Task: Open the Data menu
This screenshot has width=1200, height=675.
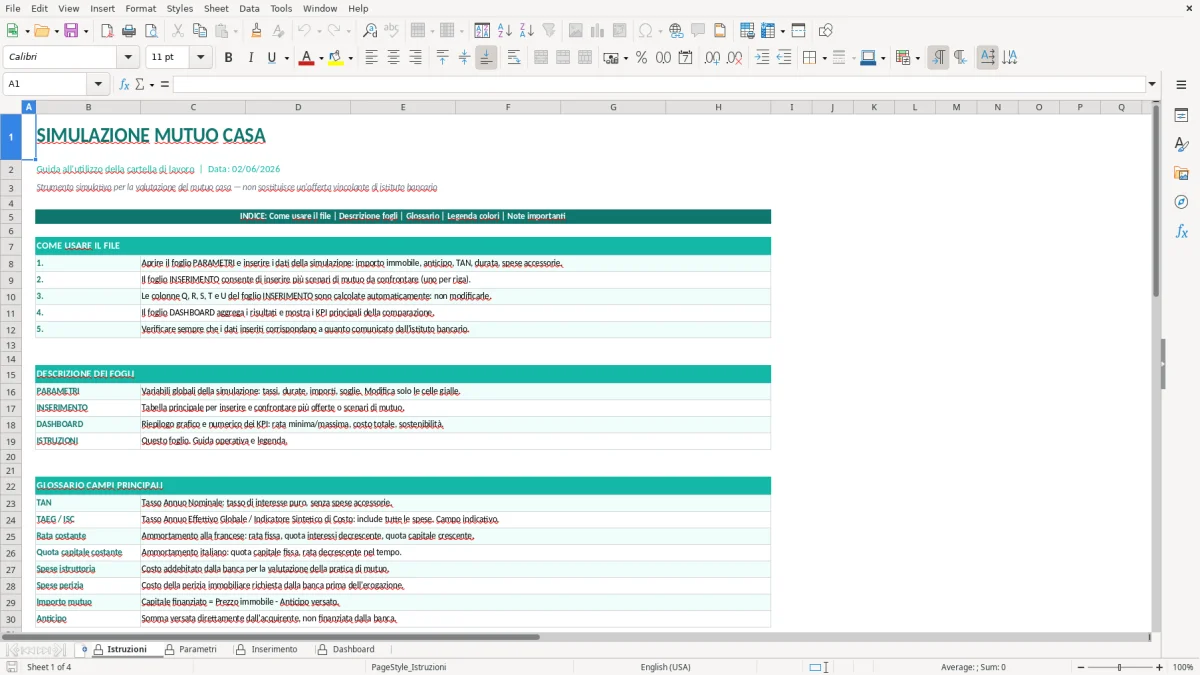Action: [x=249, y=8]
